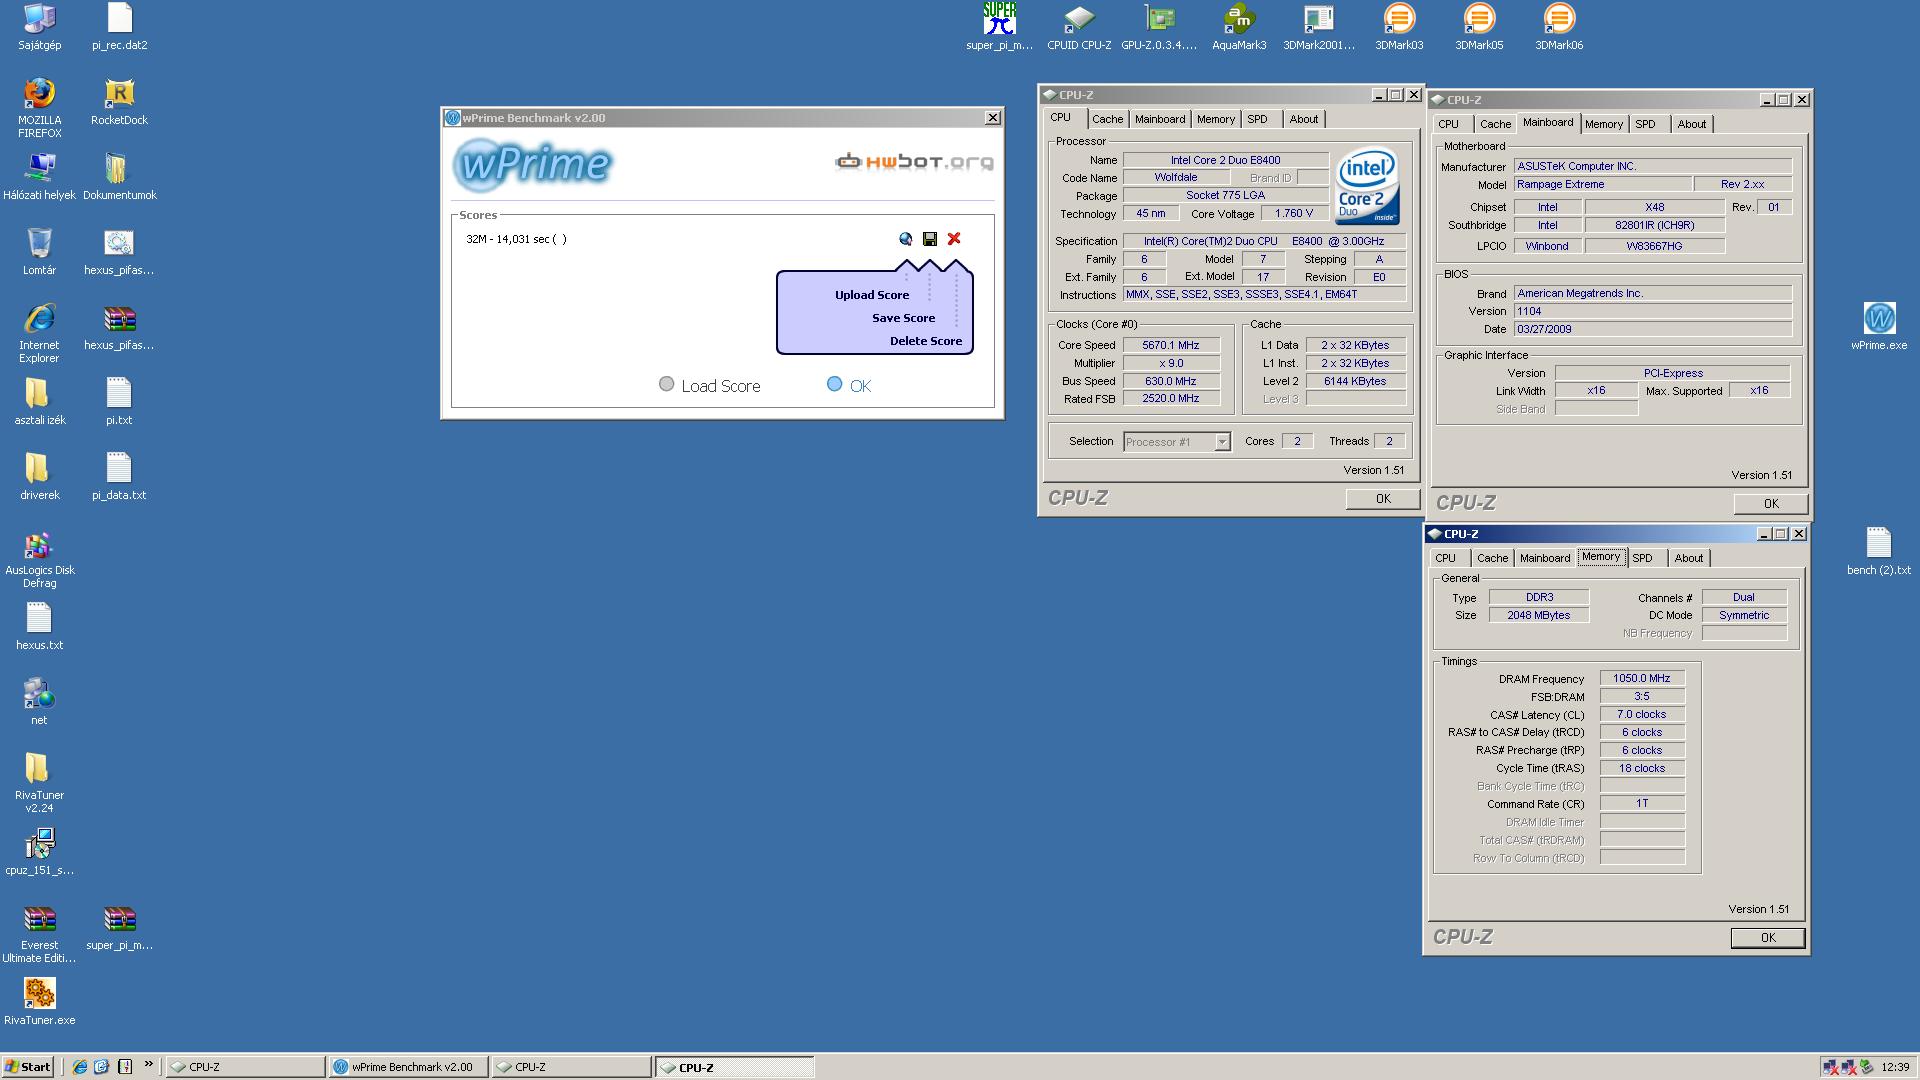1920x1080 pixels.
Task: Click the upload score globe icon in wPrime
Action: (x=905, y=239)
